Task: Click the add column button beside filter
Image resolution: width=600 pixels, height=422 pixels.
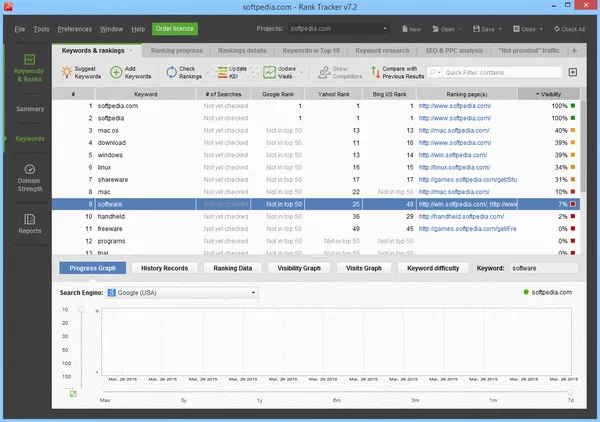Action: coord(572,72)
